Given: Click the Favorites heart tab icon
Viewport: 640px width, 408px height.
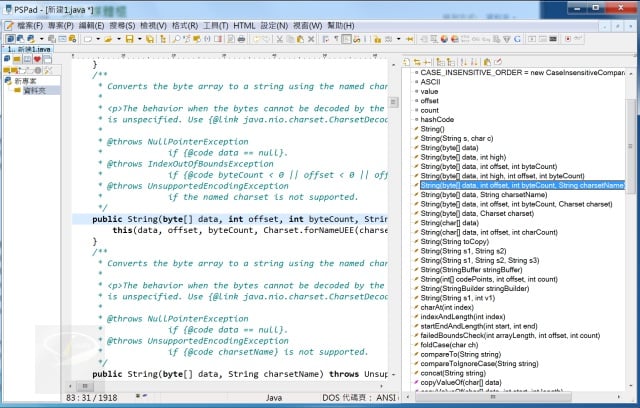Looking at the screenshot, I should (x=36, y=59).
